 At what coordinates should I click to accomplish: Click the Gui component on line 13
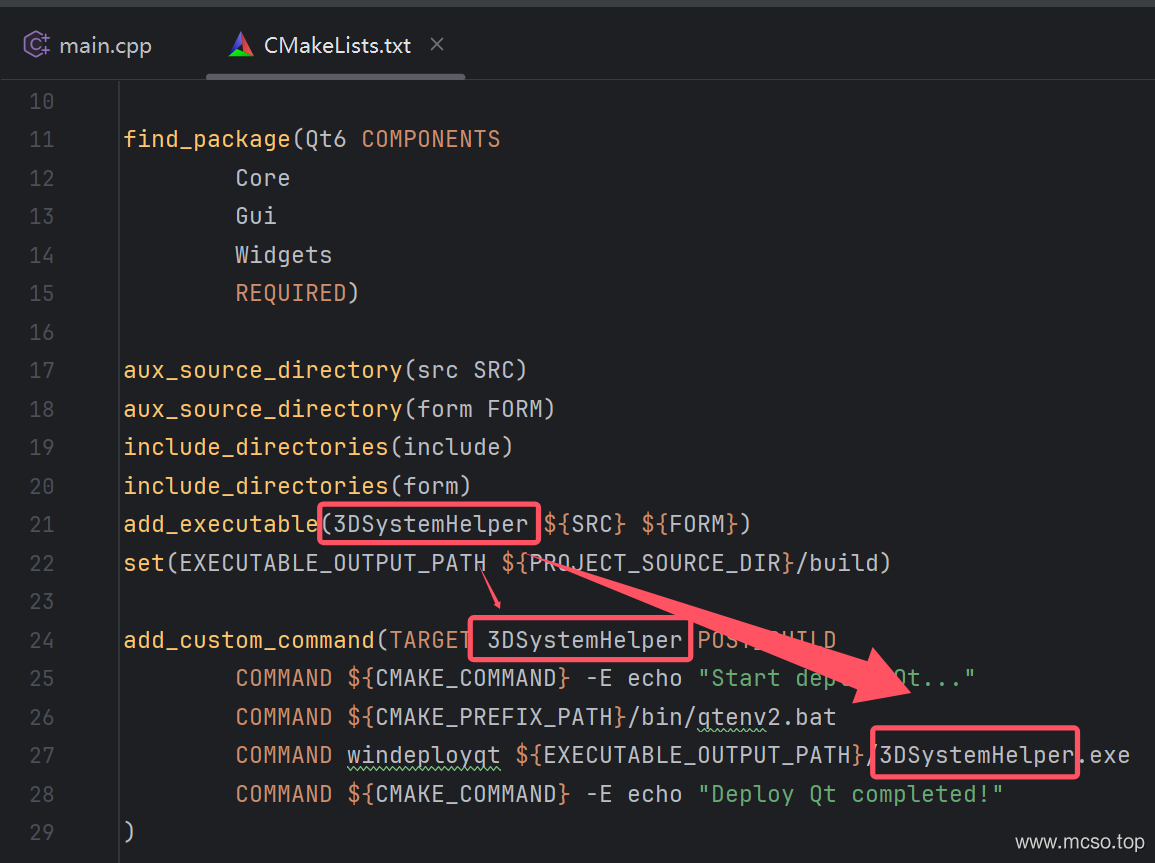pos(256,216)
